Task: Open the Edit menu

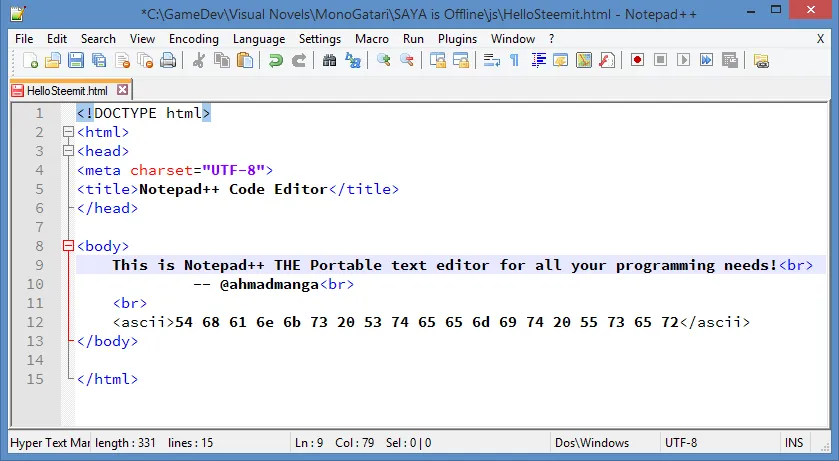Action: tap(57, 39)
